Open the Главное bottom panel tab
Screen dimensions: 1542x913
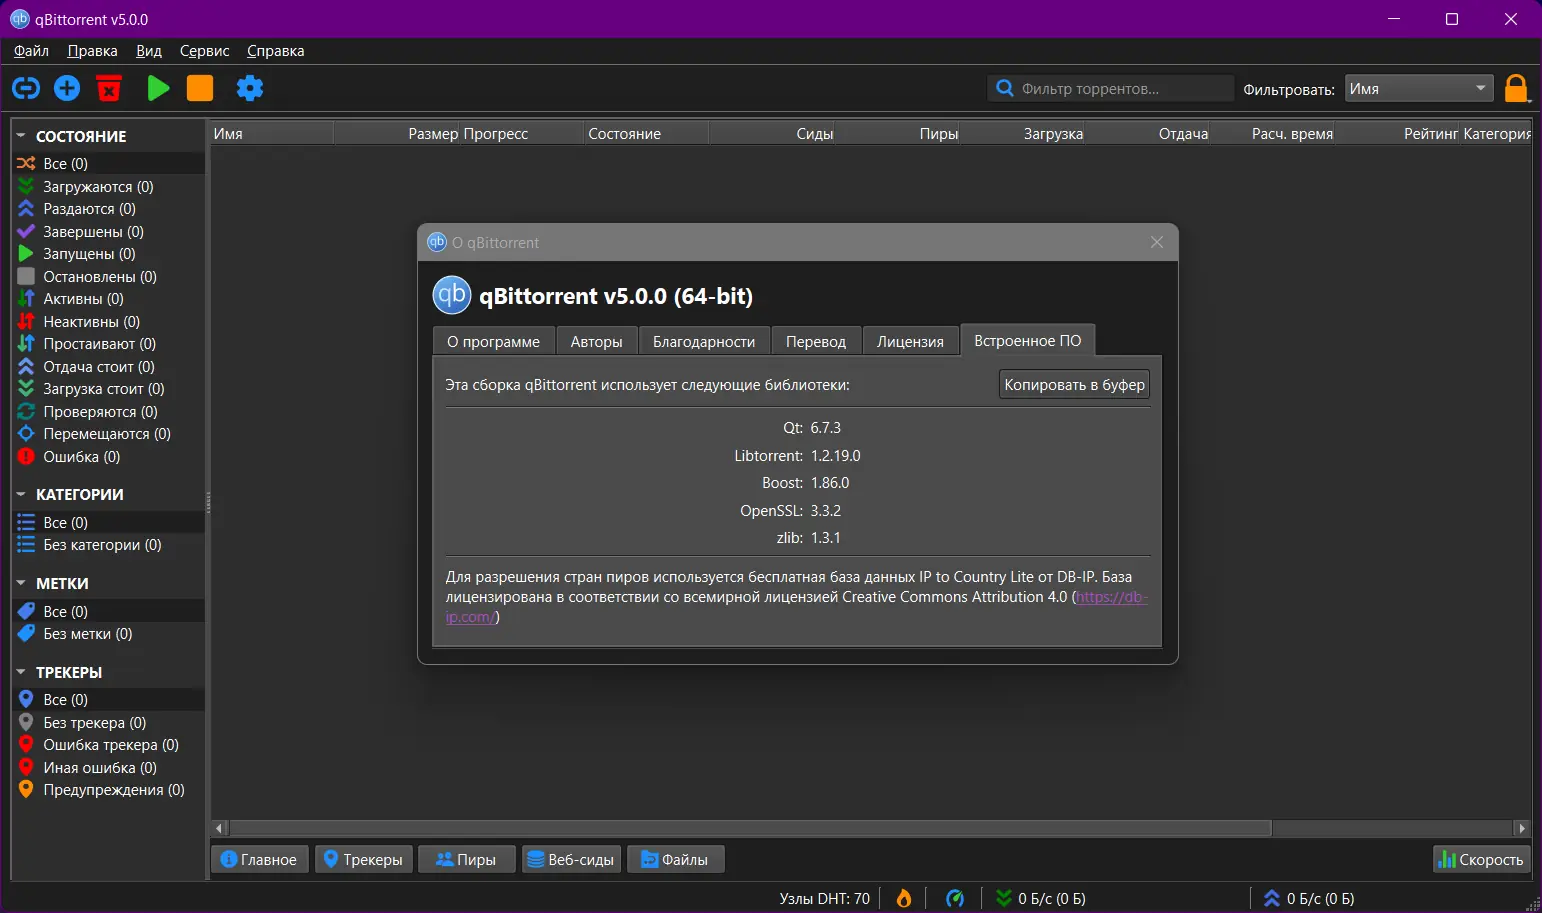point(260,859)
